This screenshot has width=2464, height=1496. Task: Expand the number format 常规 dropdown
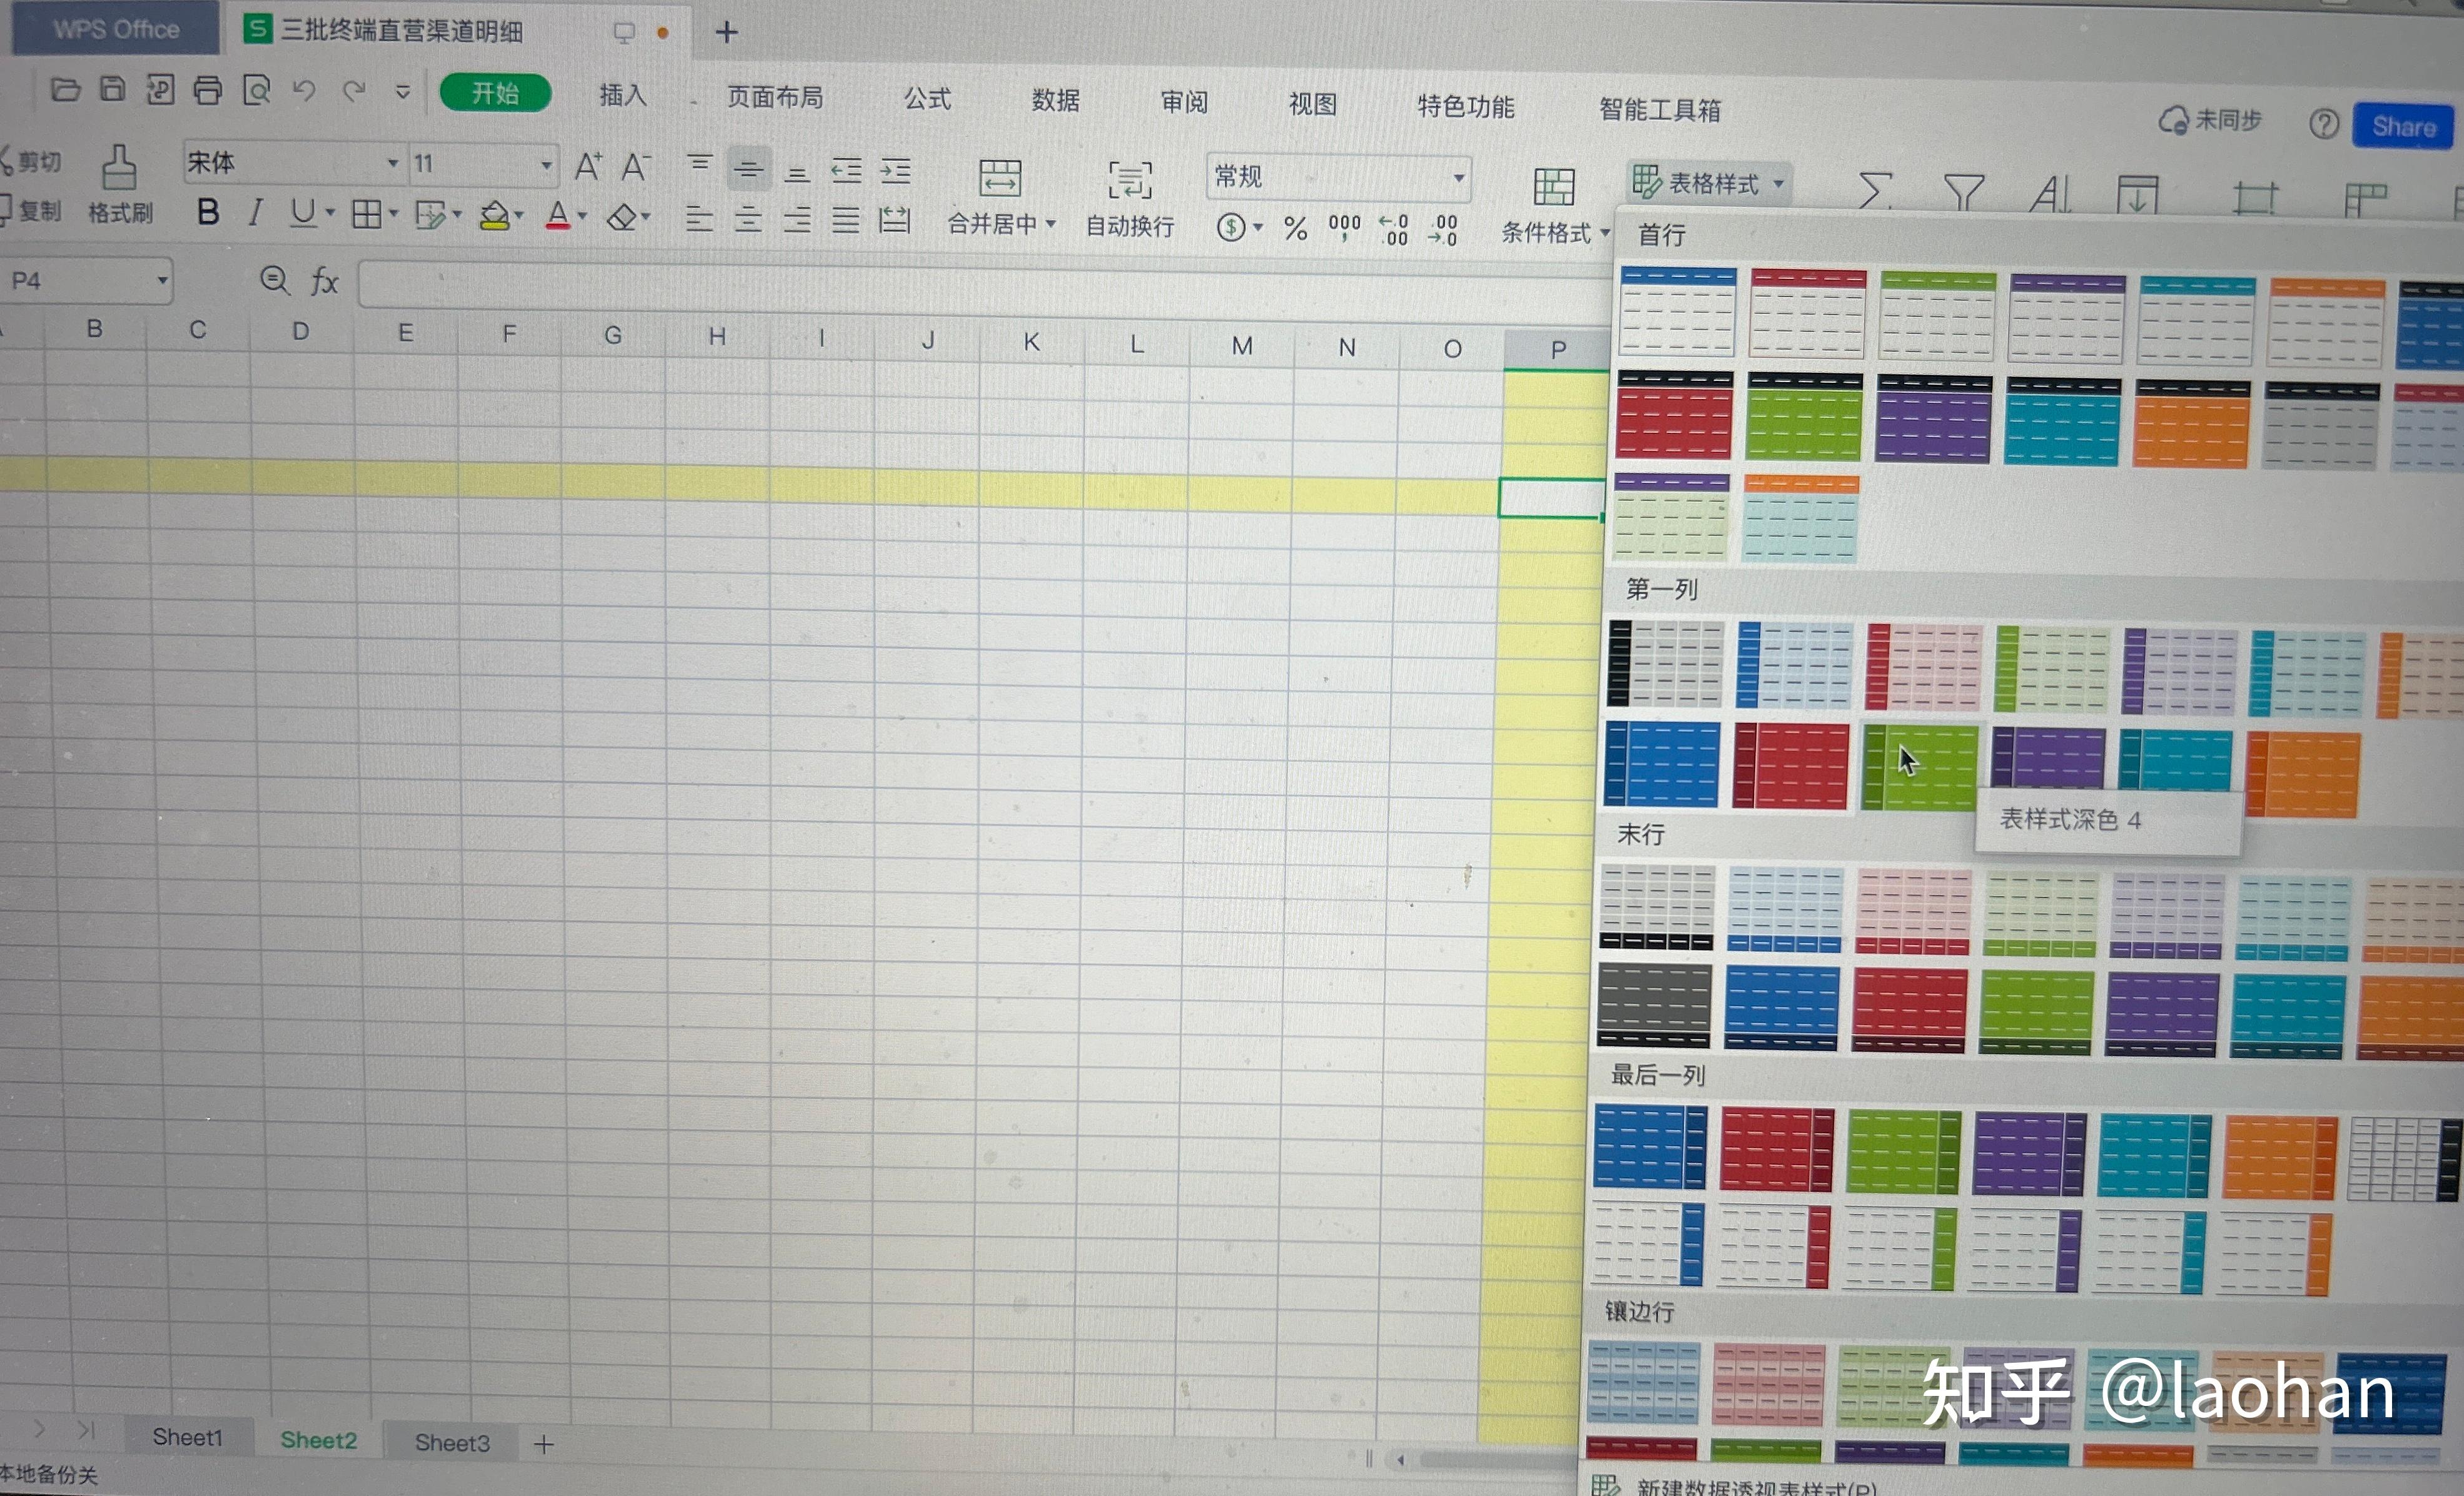1459,178
